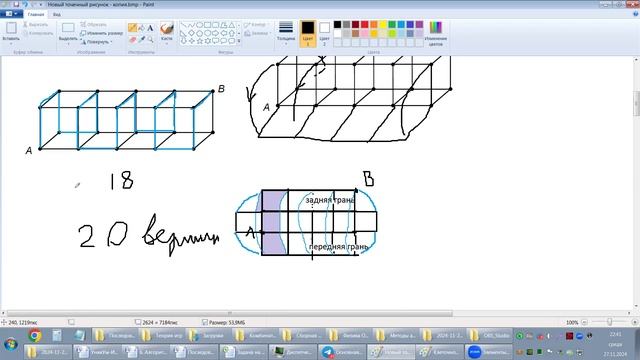Screen dimensions: 640x360
Task: Open the Rotate (Повернуть) dropdown
Action: point(96,42)
